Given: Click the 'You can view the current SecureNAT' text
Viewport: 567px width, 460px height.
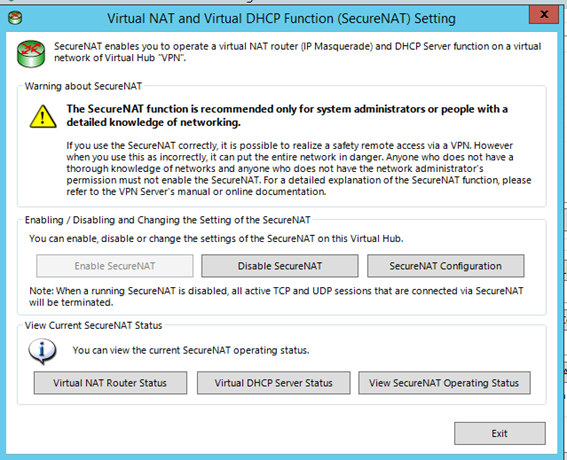Looking at the screenshot, I should click(x=191, y=350).
